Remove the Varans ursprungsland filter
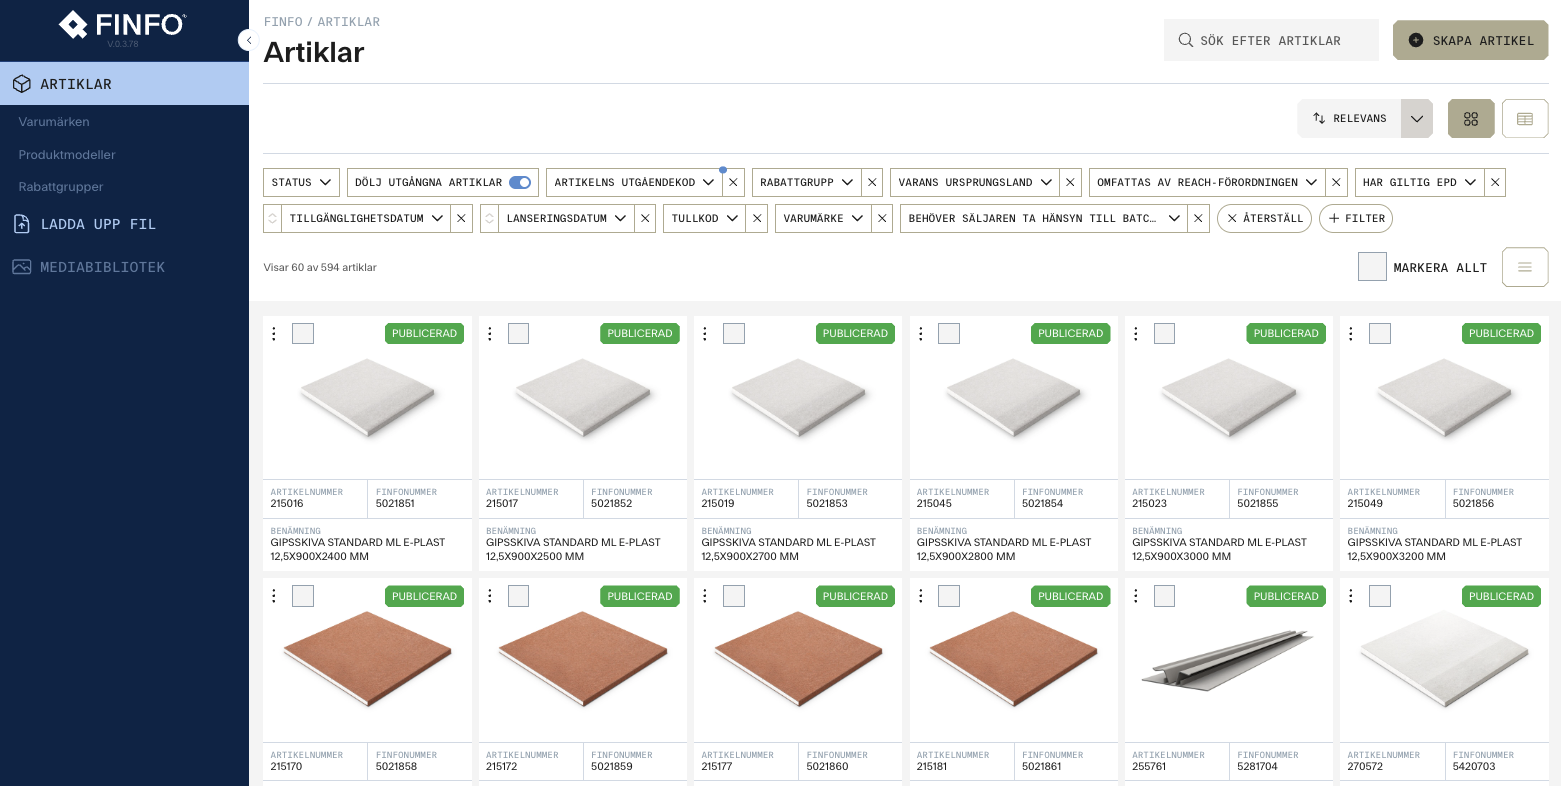This screenshot has height=786, width=1561. point(1070,182)
